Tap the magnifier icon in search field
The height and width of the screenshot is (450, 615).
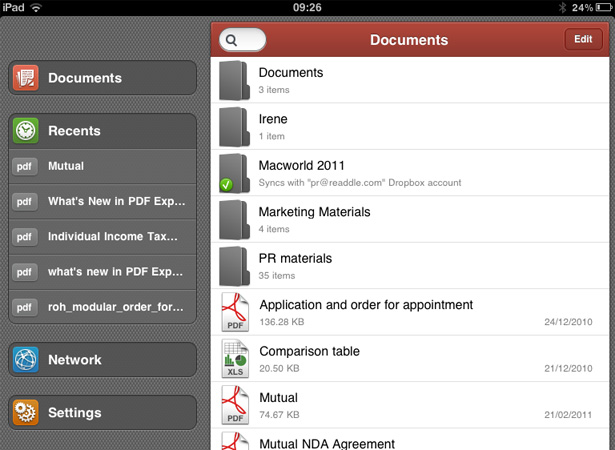click(x=231, y=40)
